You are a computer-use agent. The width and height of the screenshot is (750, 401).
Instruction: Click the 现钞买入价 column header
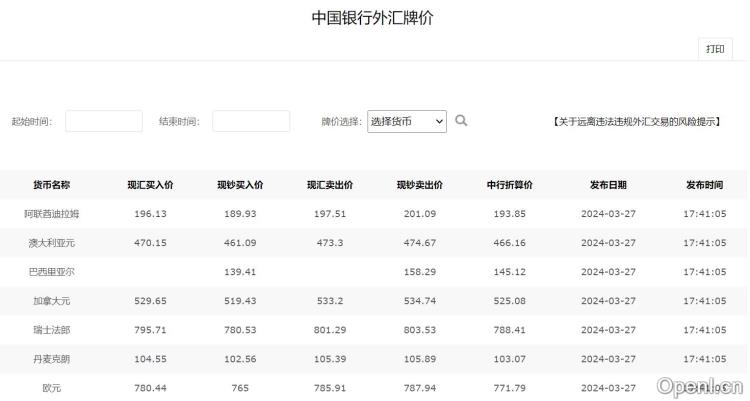(240, 185)
